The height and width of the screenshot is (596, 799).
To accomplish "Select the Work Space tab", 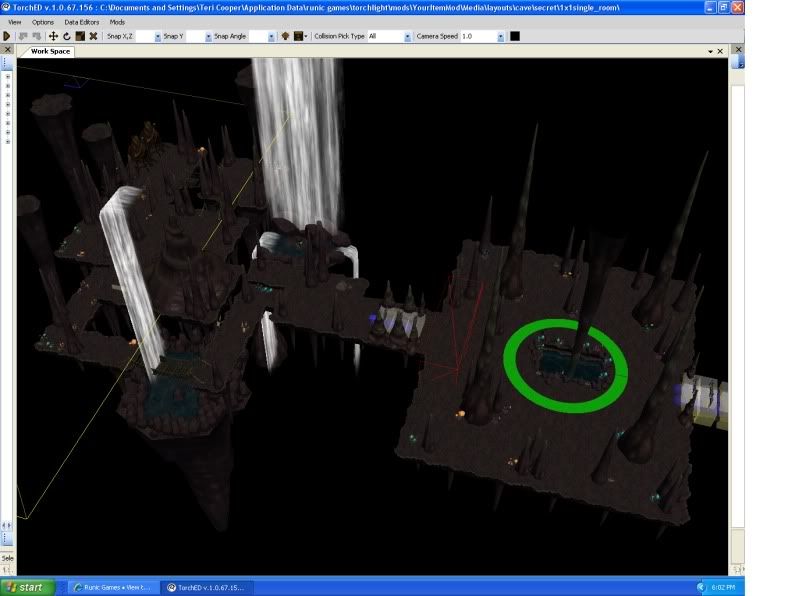I will point(50,51).
